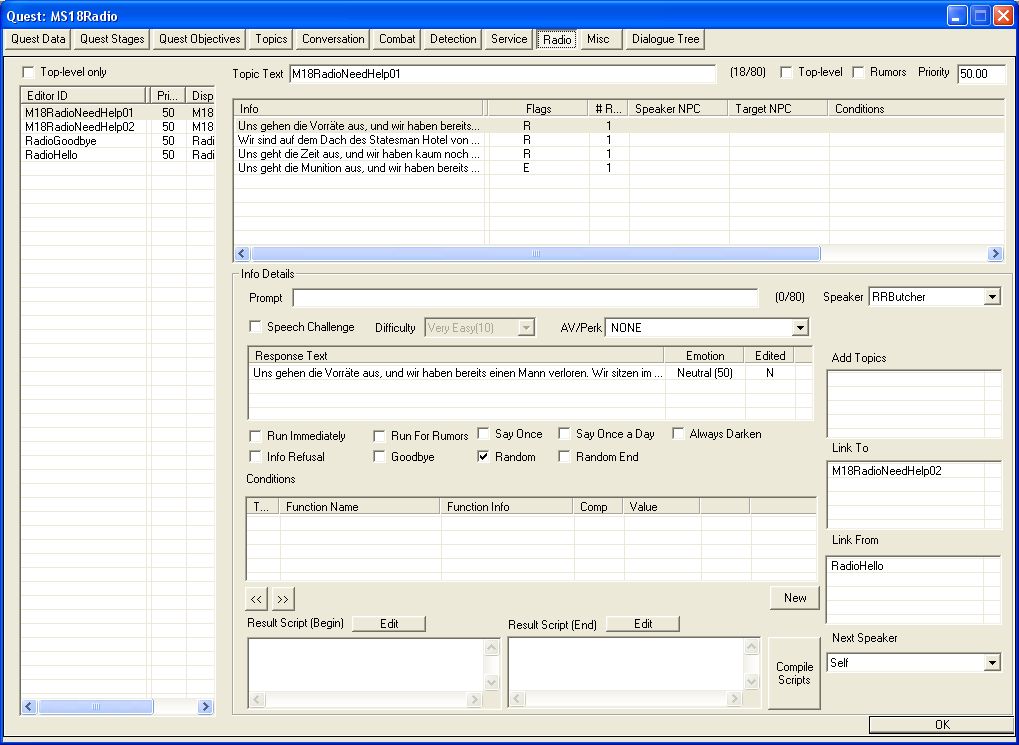Screen dimensions: 1019x745
Task: Click the left scroll arrow under the Info list
Action: 242,254
